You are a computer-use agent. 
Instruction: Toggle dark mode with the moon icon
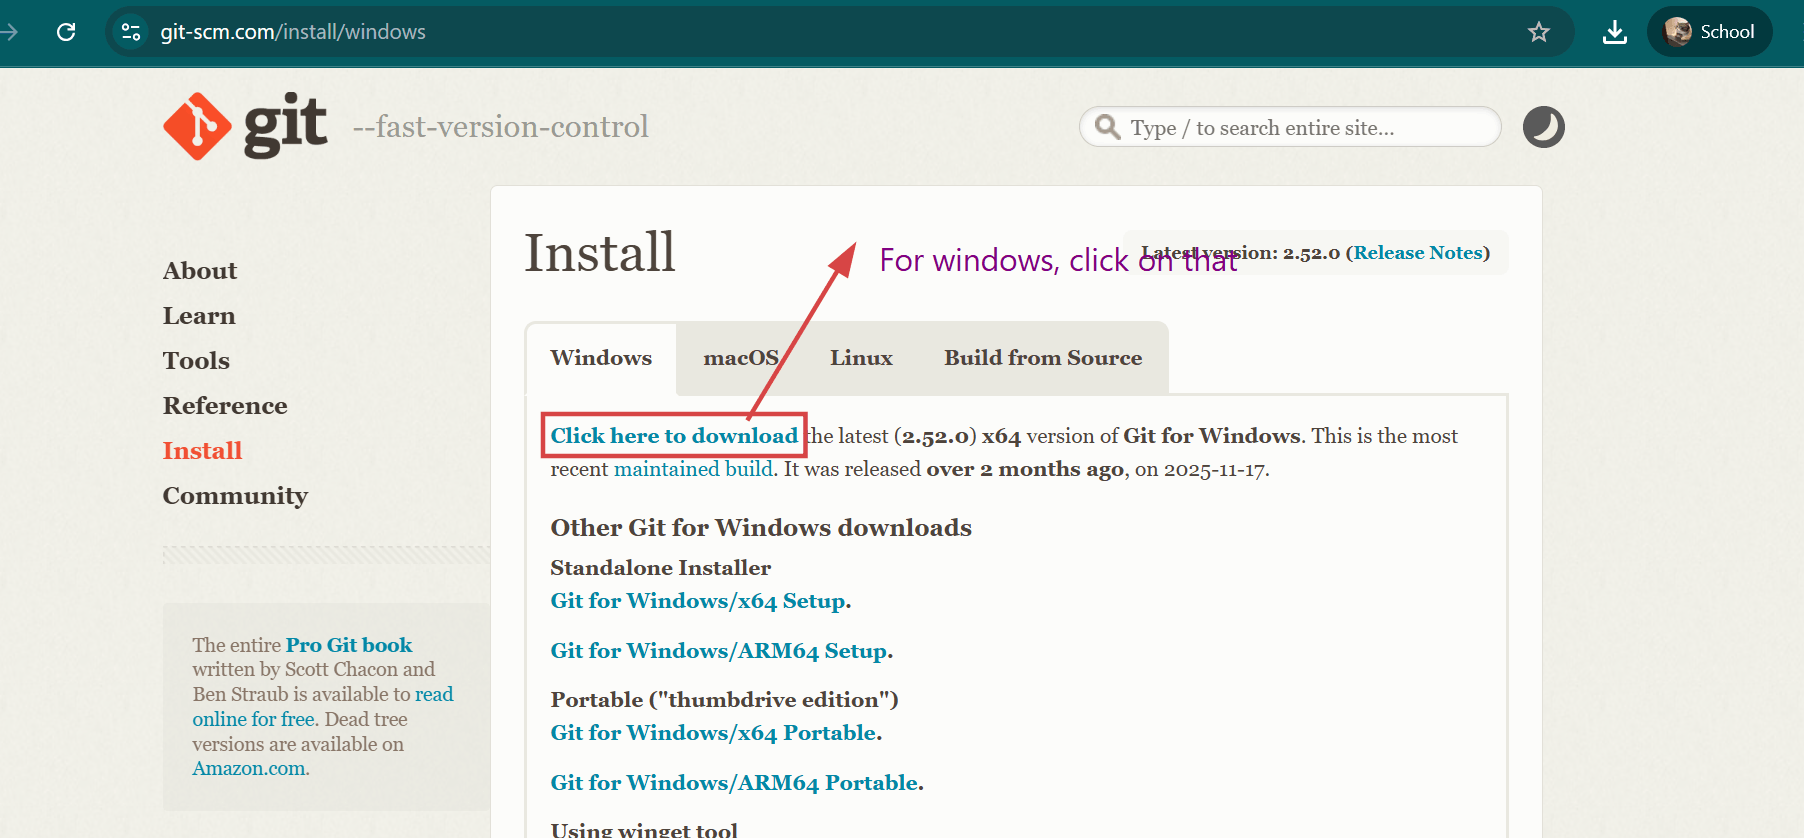tap(1543, 127)
